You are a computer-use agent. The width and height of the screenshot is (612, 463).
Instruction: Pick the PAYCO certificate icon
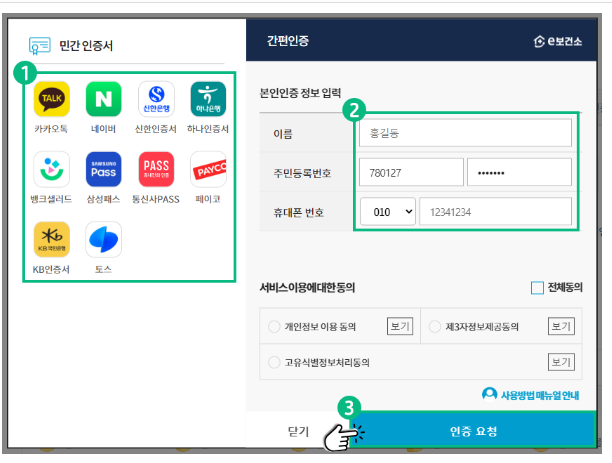click(208, 169)
